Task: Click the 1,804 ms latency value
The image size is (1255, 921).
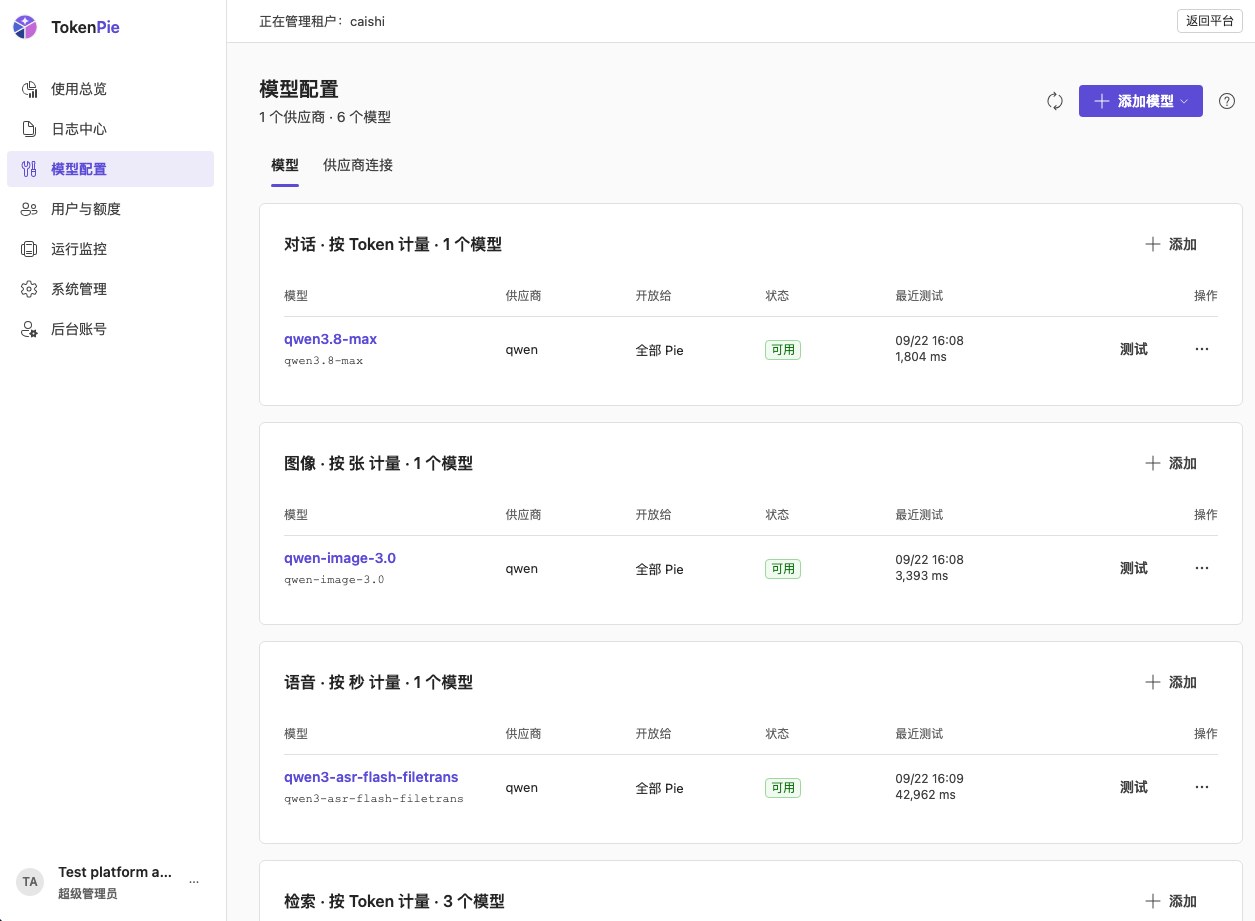Action: pos(921,357)
